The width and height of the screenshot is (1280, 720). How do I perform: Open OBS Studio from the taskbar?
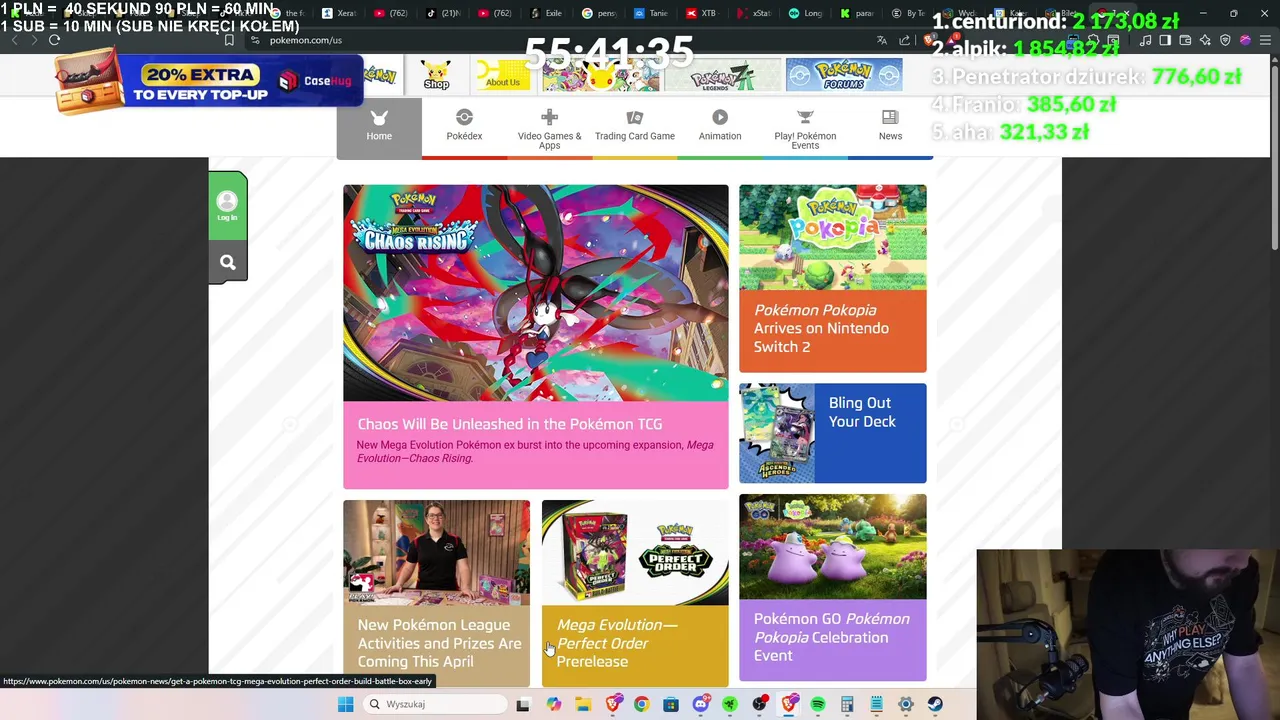760,704
